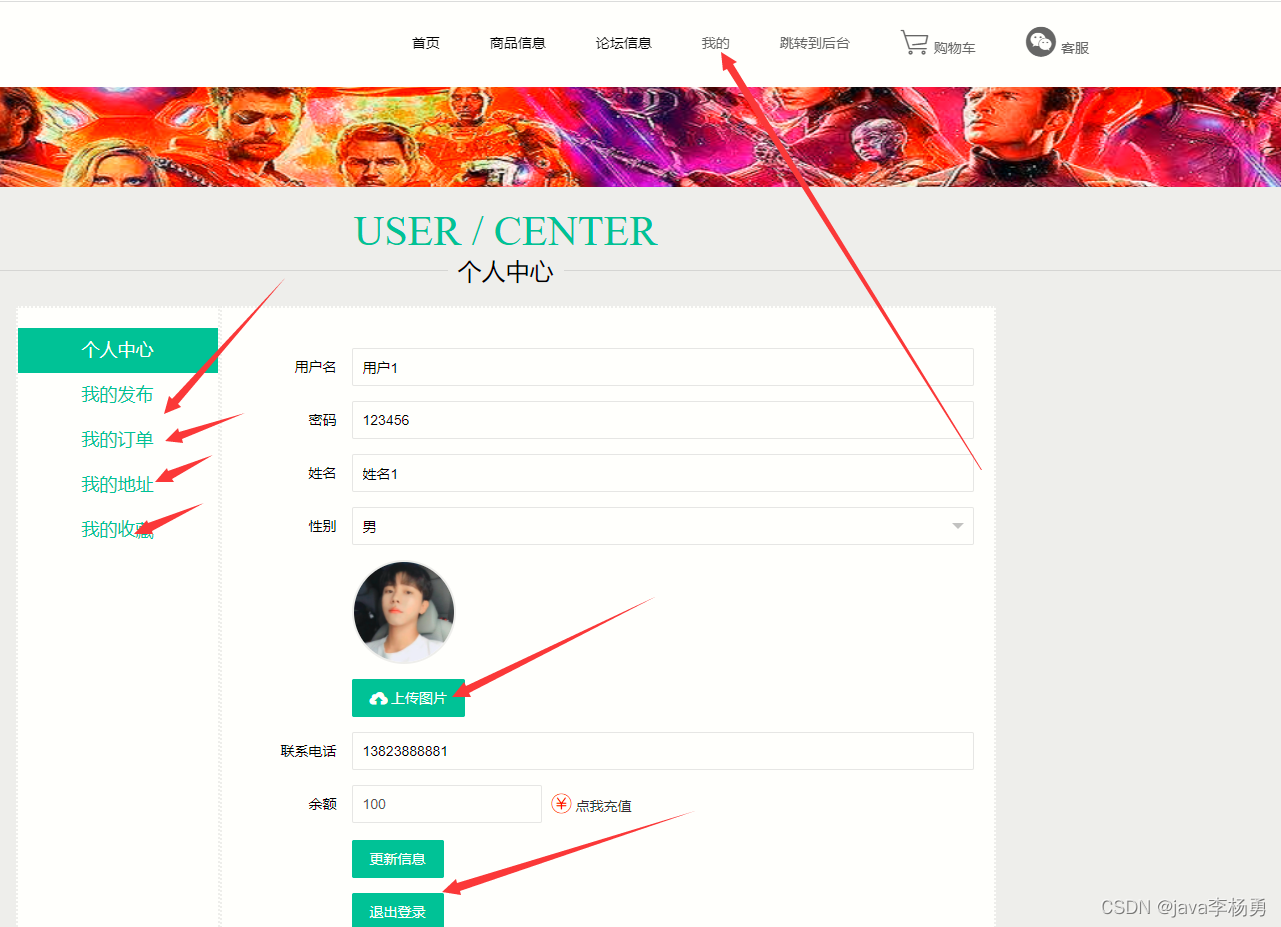The width and height of the screenshot is (1281, 927).
Task: Click the 上传图片 button
Action: pos(408,698)
